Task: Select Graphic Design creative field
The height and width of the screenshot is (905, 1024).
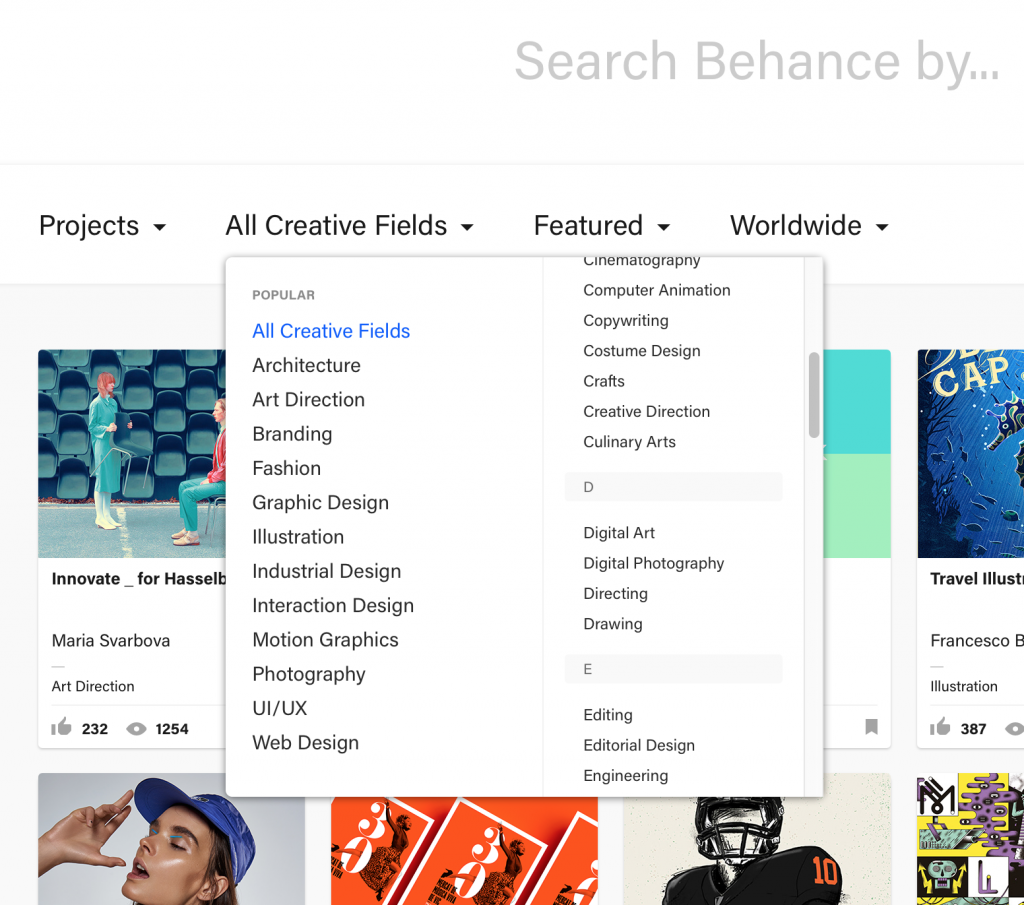Action: (320, 502)
